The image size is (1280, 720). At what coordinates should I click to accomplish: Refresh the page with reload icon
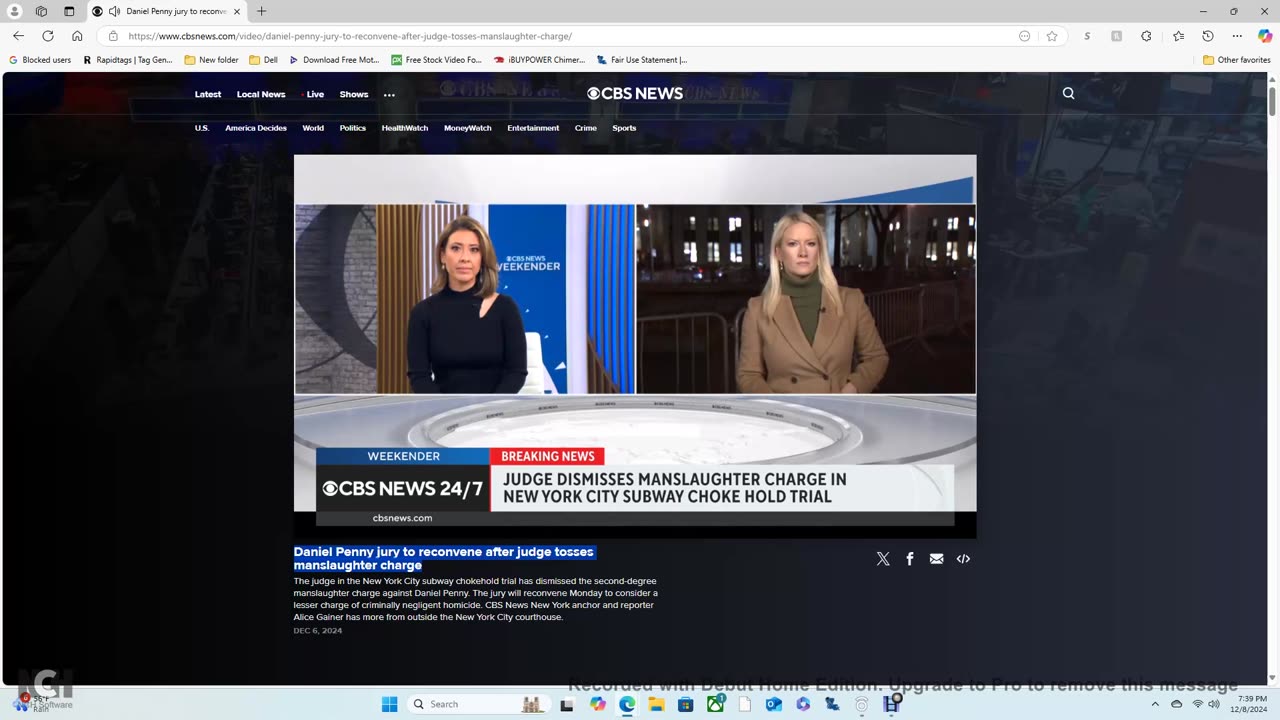[x=47, y=36]
